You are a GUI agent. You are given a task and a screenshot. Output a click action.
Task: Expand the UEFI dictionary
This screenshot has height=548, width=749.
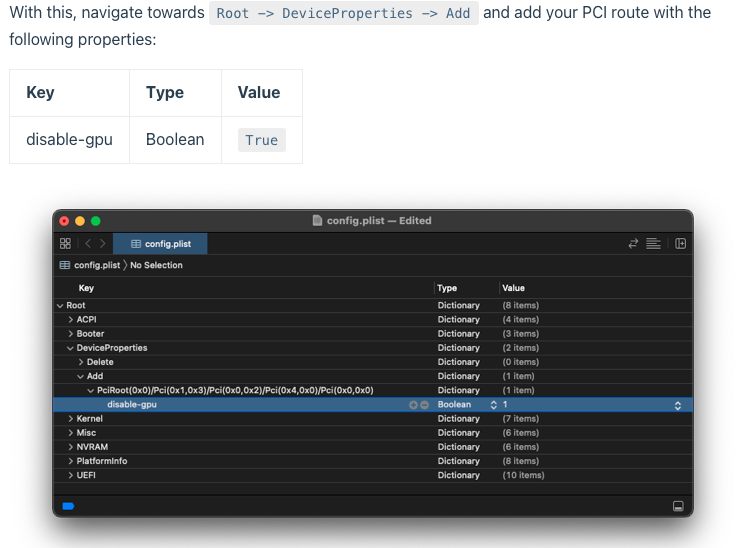pyautogui.click(x=71, y=475)
